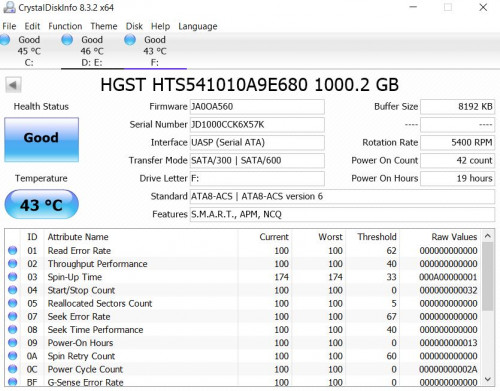This screenshot has height=391, width=500.
Task: Click the status orb for Read Error Rate
Action: (x=13, y=250)
